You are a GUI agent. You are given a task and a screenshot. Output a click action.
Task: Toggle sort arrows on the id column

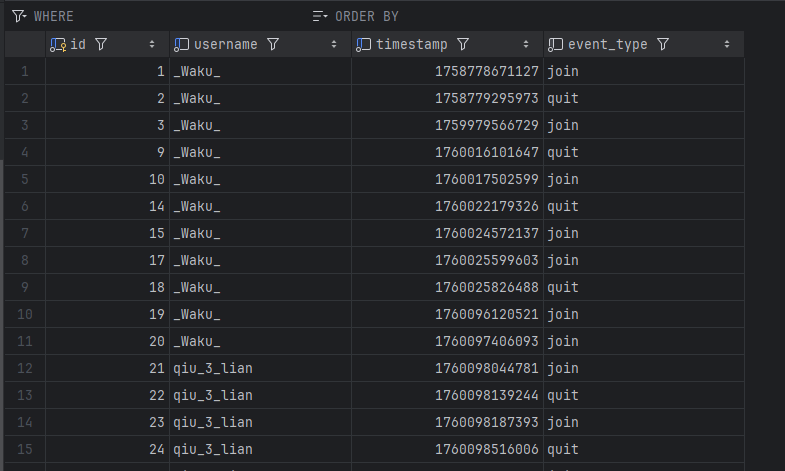click(x=152, y=45)
